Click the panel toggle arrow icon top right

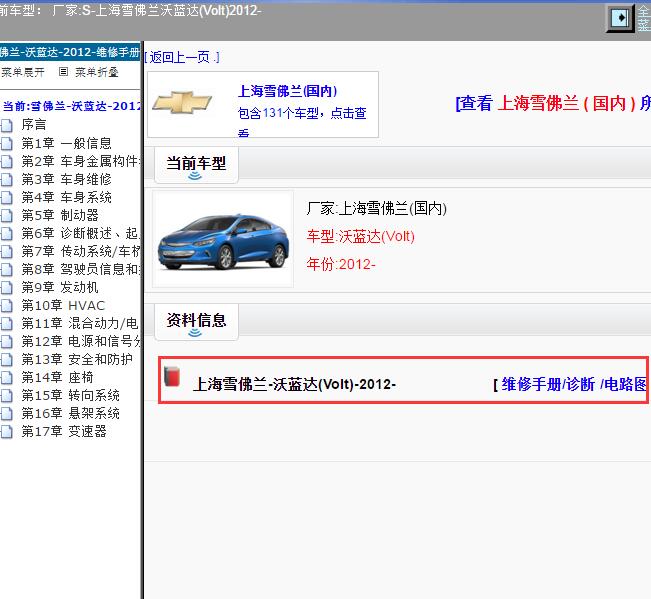[621, 18]
